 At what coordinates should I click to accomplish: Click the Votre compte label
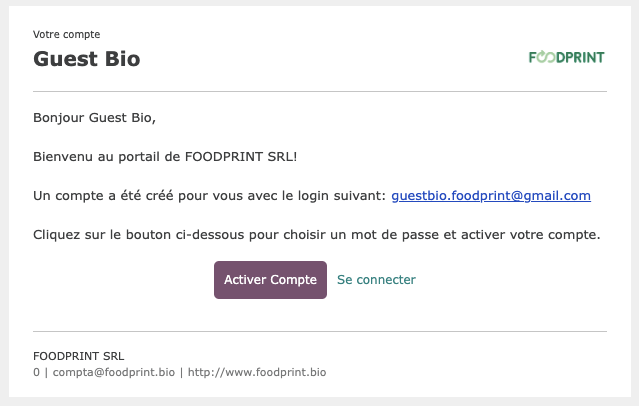[66, 34]
